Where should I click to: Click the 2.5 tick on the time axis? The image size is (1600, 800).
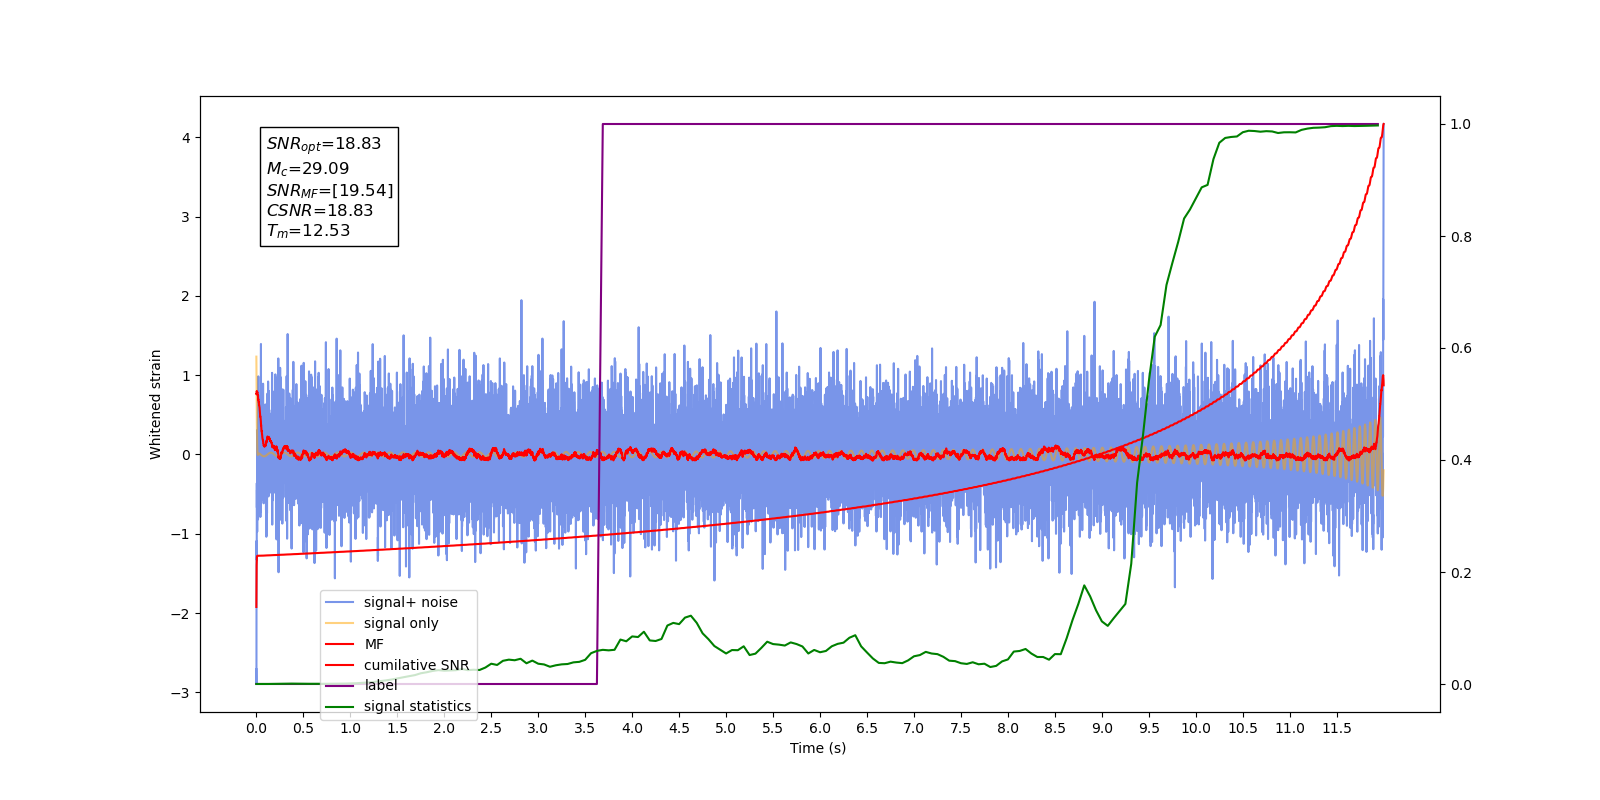coord(491,728)
